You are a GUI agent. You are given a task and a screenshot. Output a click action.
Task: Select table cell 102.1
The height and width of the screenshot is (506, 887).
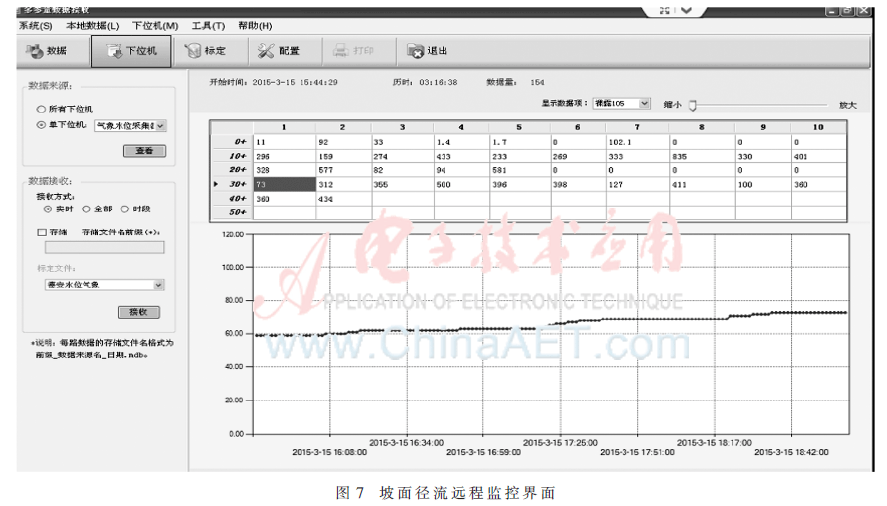point(637,142)
